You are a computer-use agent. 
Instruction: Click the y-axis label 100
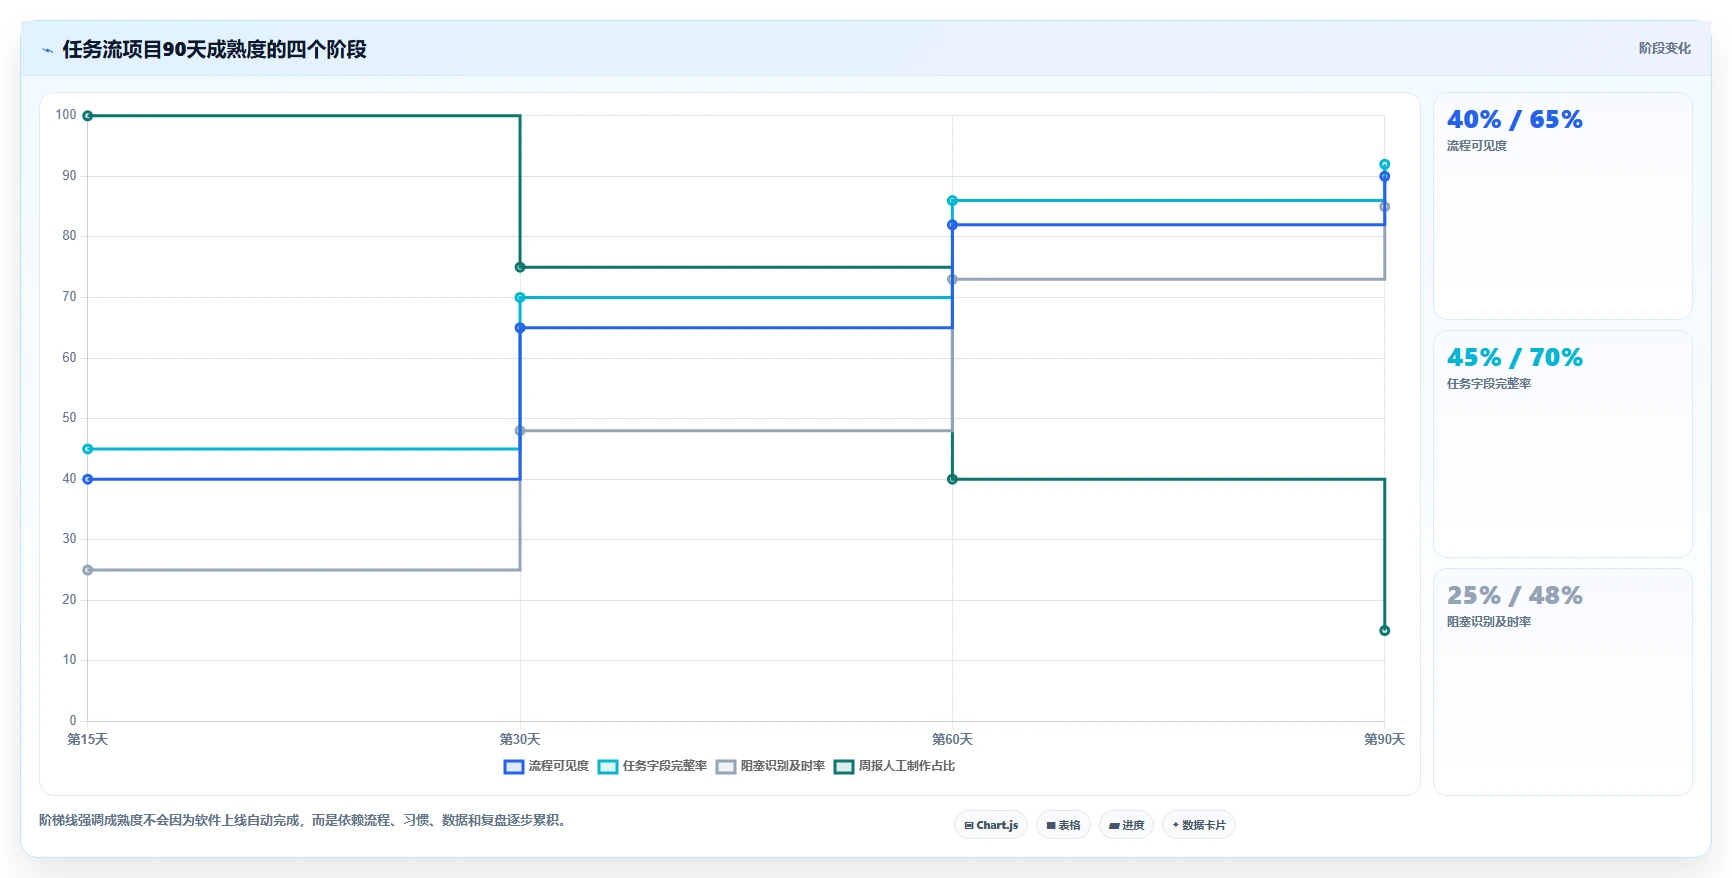click(x=66, y=115)
